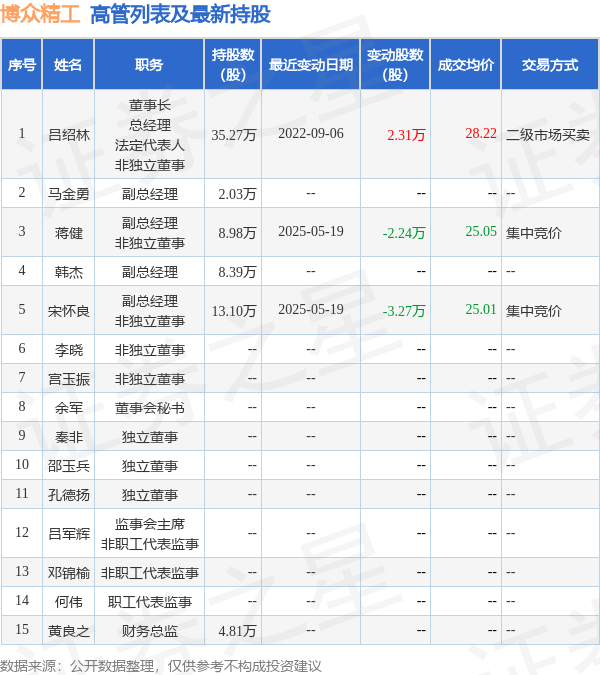The height and width of the screenshot is (675, 600).
Task: Click the 财务总监 position cell
Action: click(150, 631)
